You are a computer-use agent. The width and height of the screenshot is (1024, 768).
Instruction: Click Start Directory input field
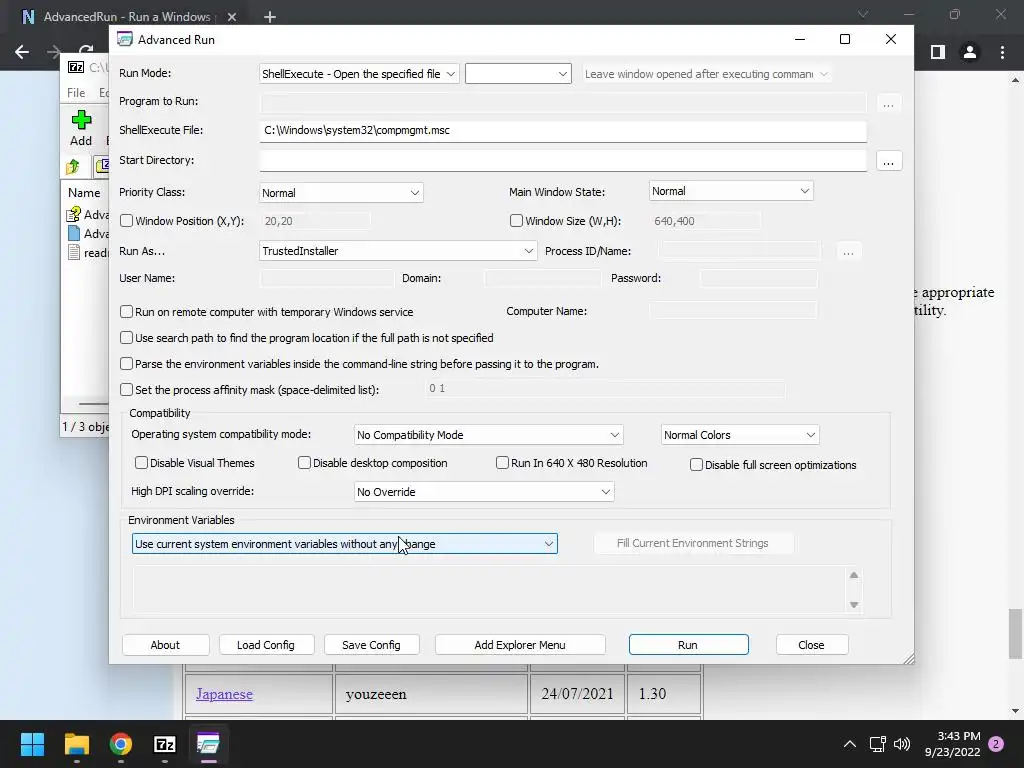pos(562,161)
